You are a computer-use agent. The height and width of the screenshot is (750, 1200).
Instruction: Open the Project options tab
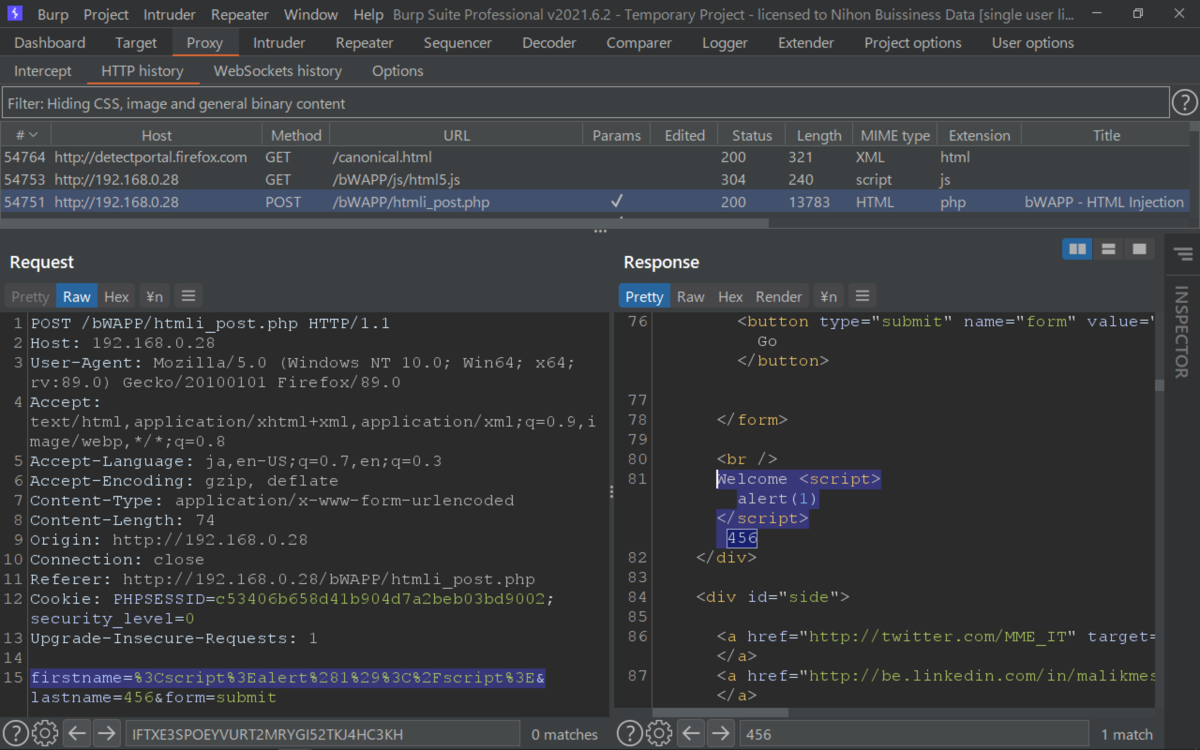pyautogui.click(x=913, y=43)
